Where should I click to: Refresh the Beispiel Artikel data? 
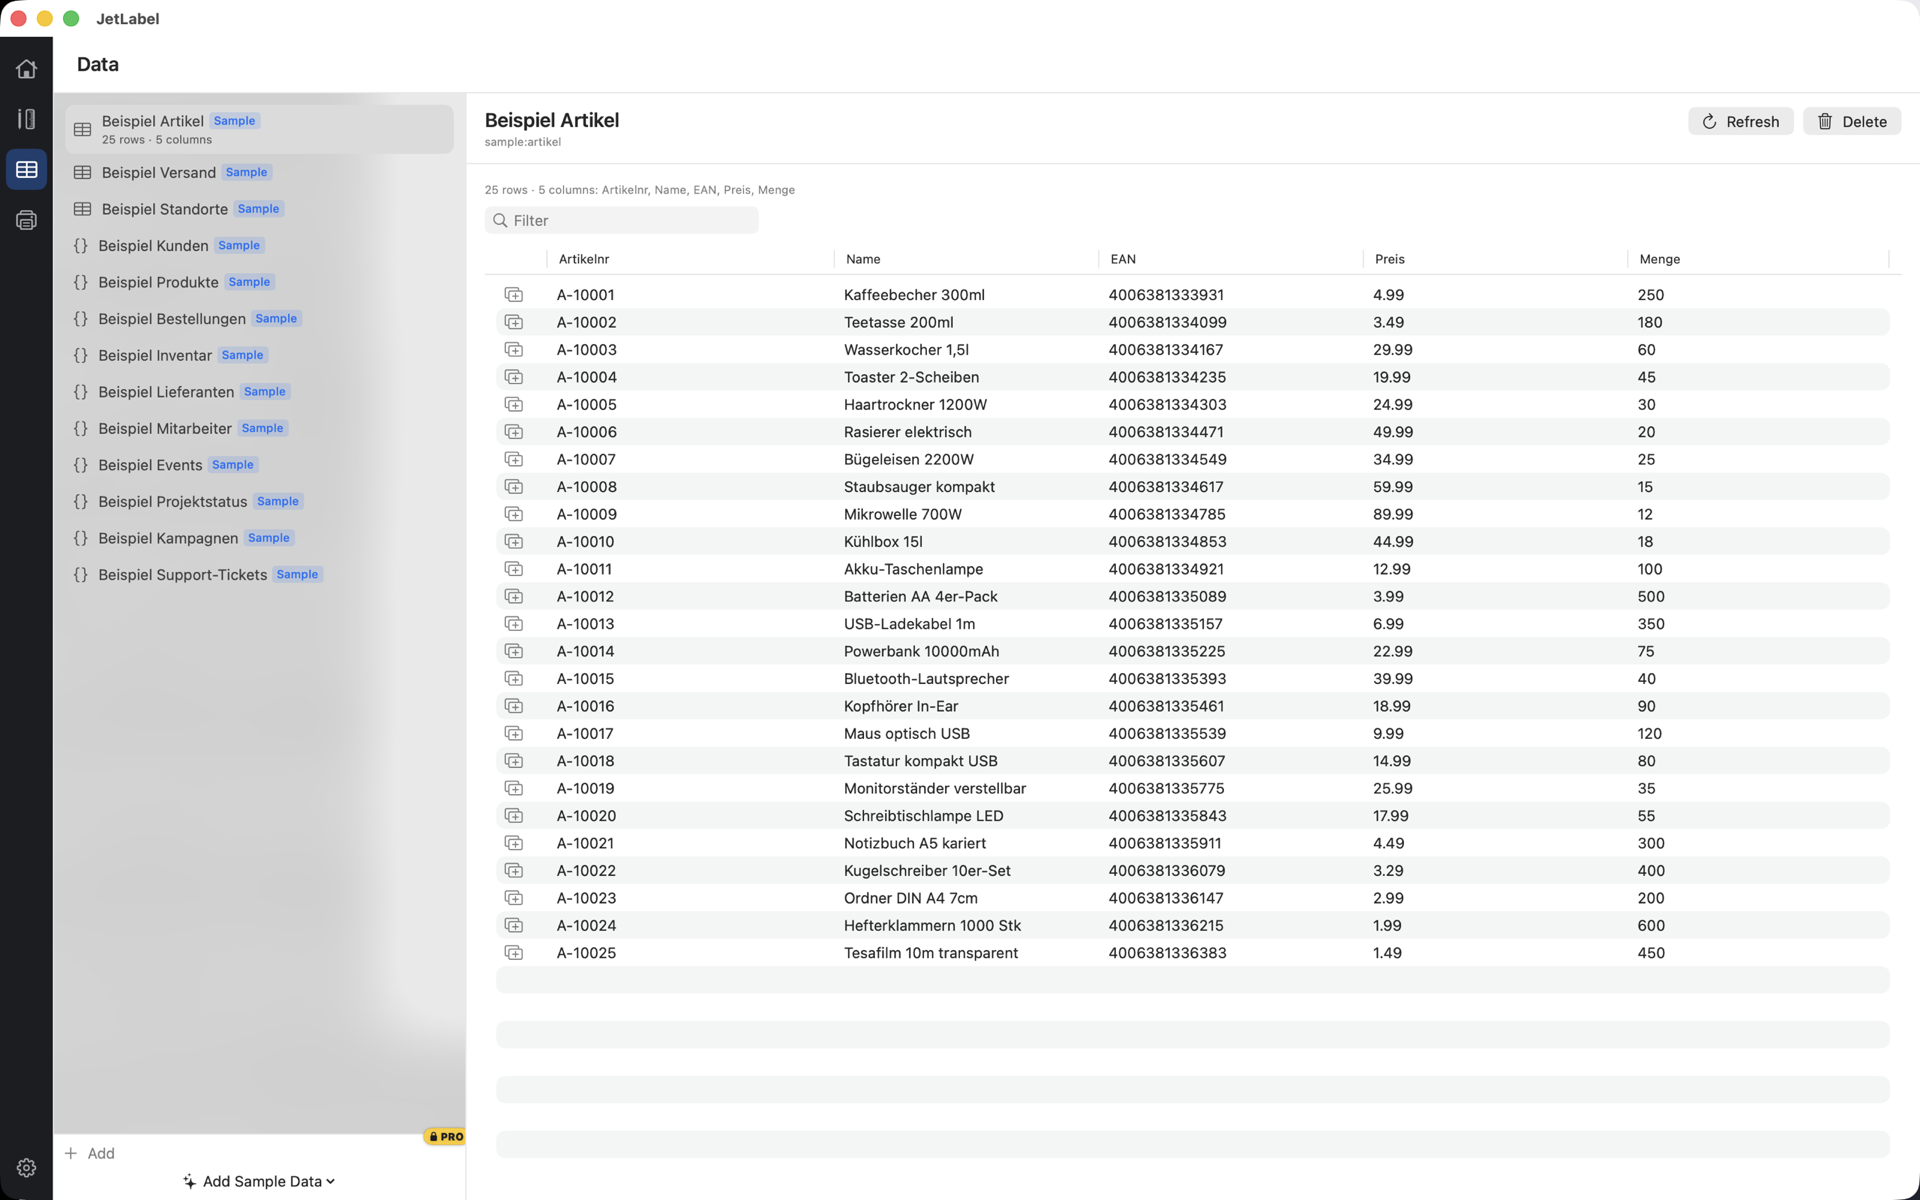coord(1740,121)
